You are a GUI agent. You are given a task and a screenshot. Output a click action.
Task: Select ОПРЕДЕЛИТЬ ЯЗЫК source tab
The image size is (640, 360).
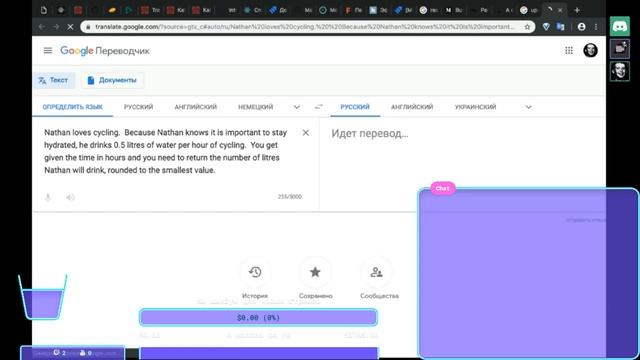(x=73, y=107)
